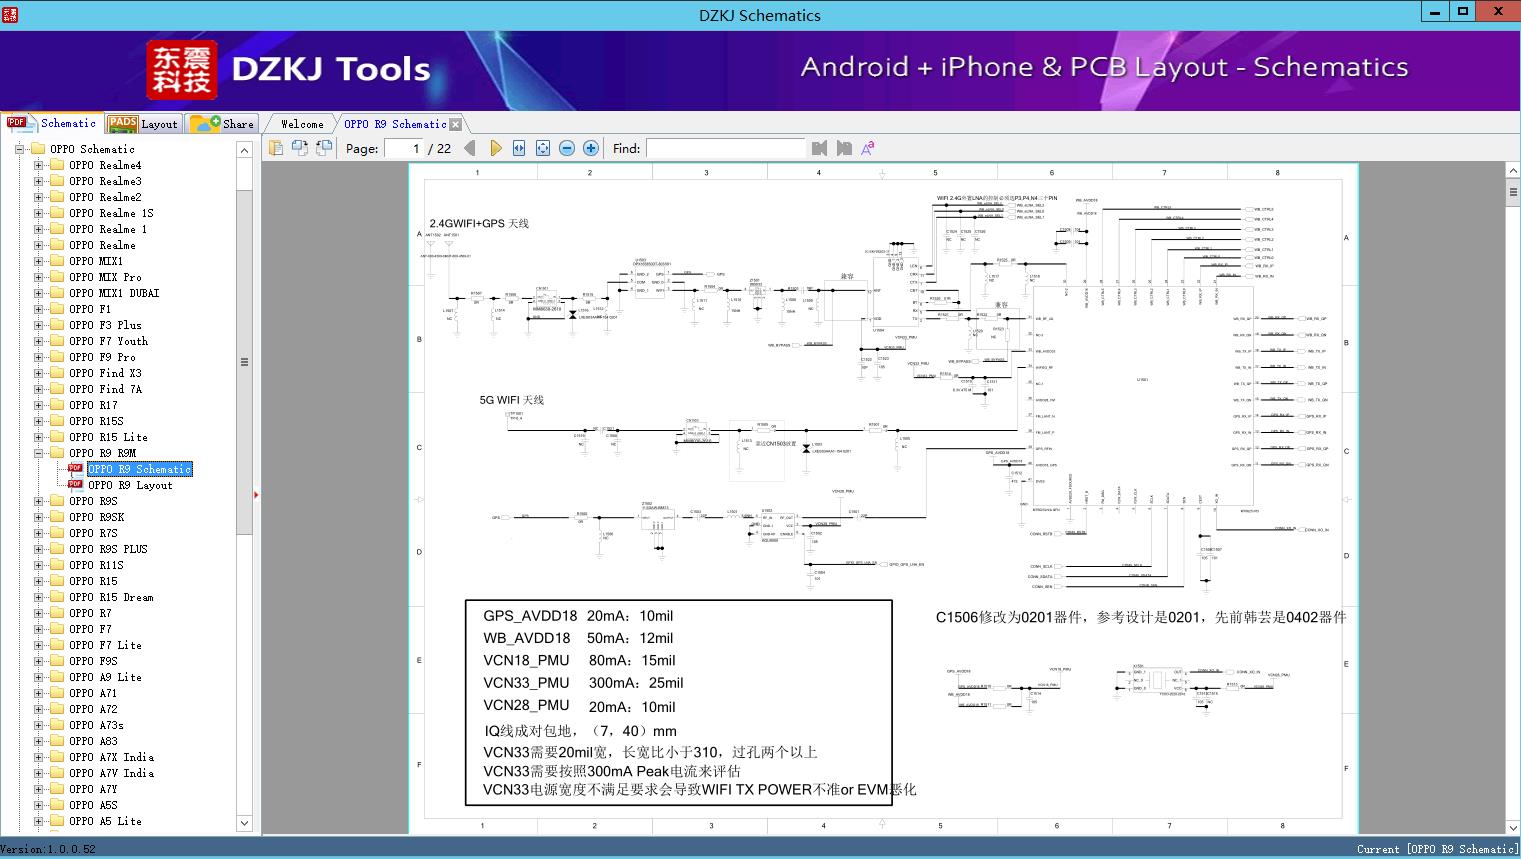The width and height of the screenshot is (1521, 859).
Task: Expand the OPPO R9S folder
Action: pos(38,501)
